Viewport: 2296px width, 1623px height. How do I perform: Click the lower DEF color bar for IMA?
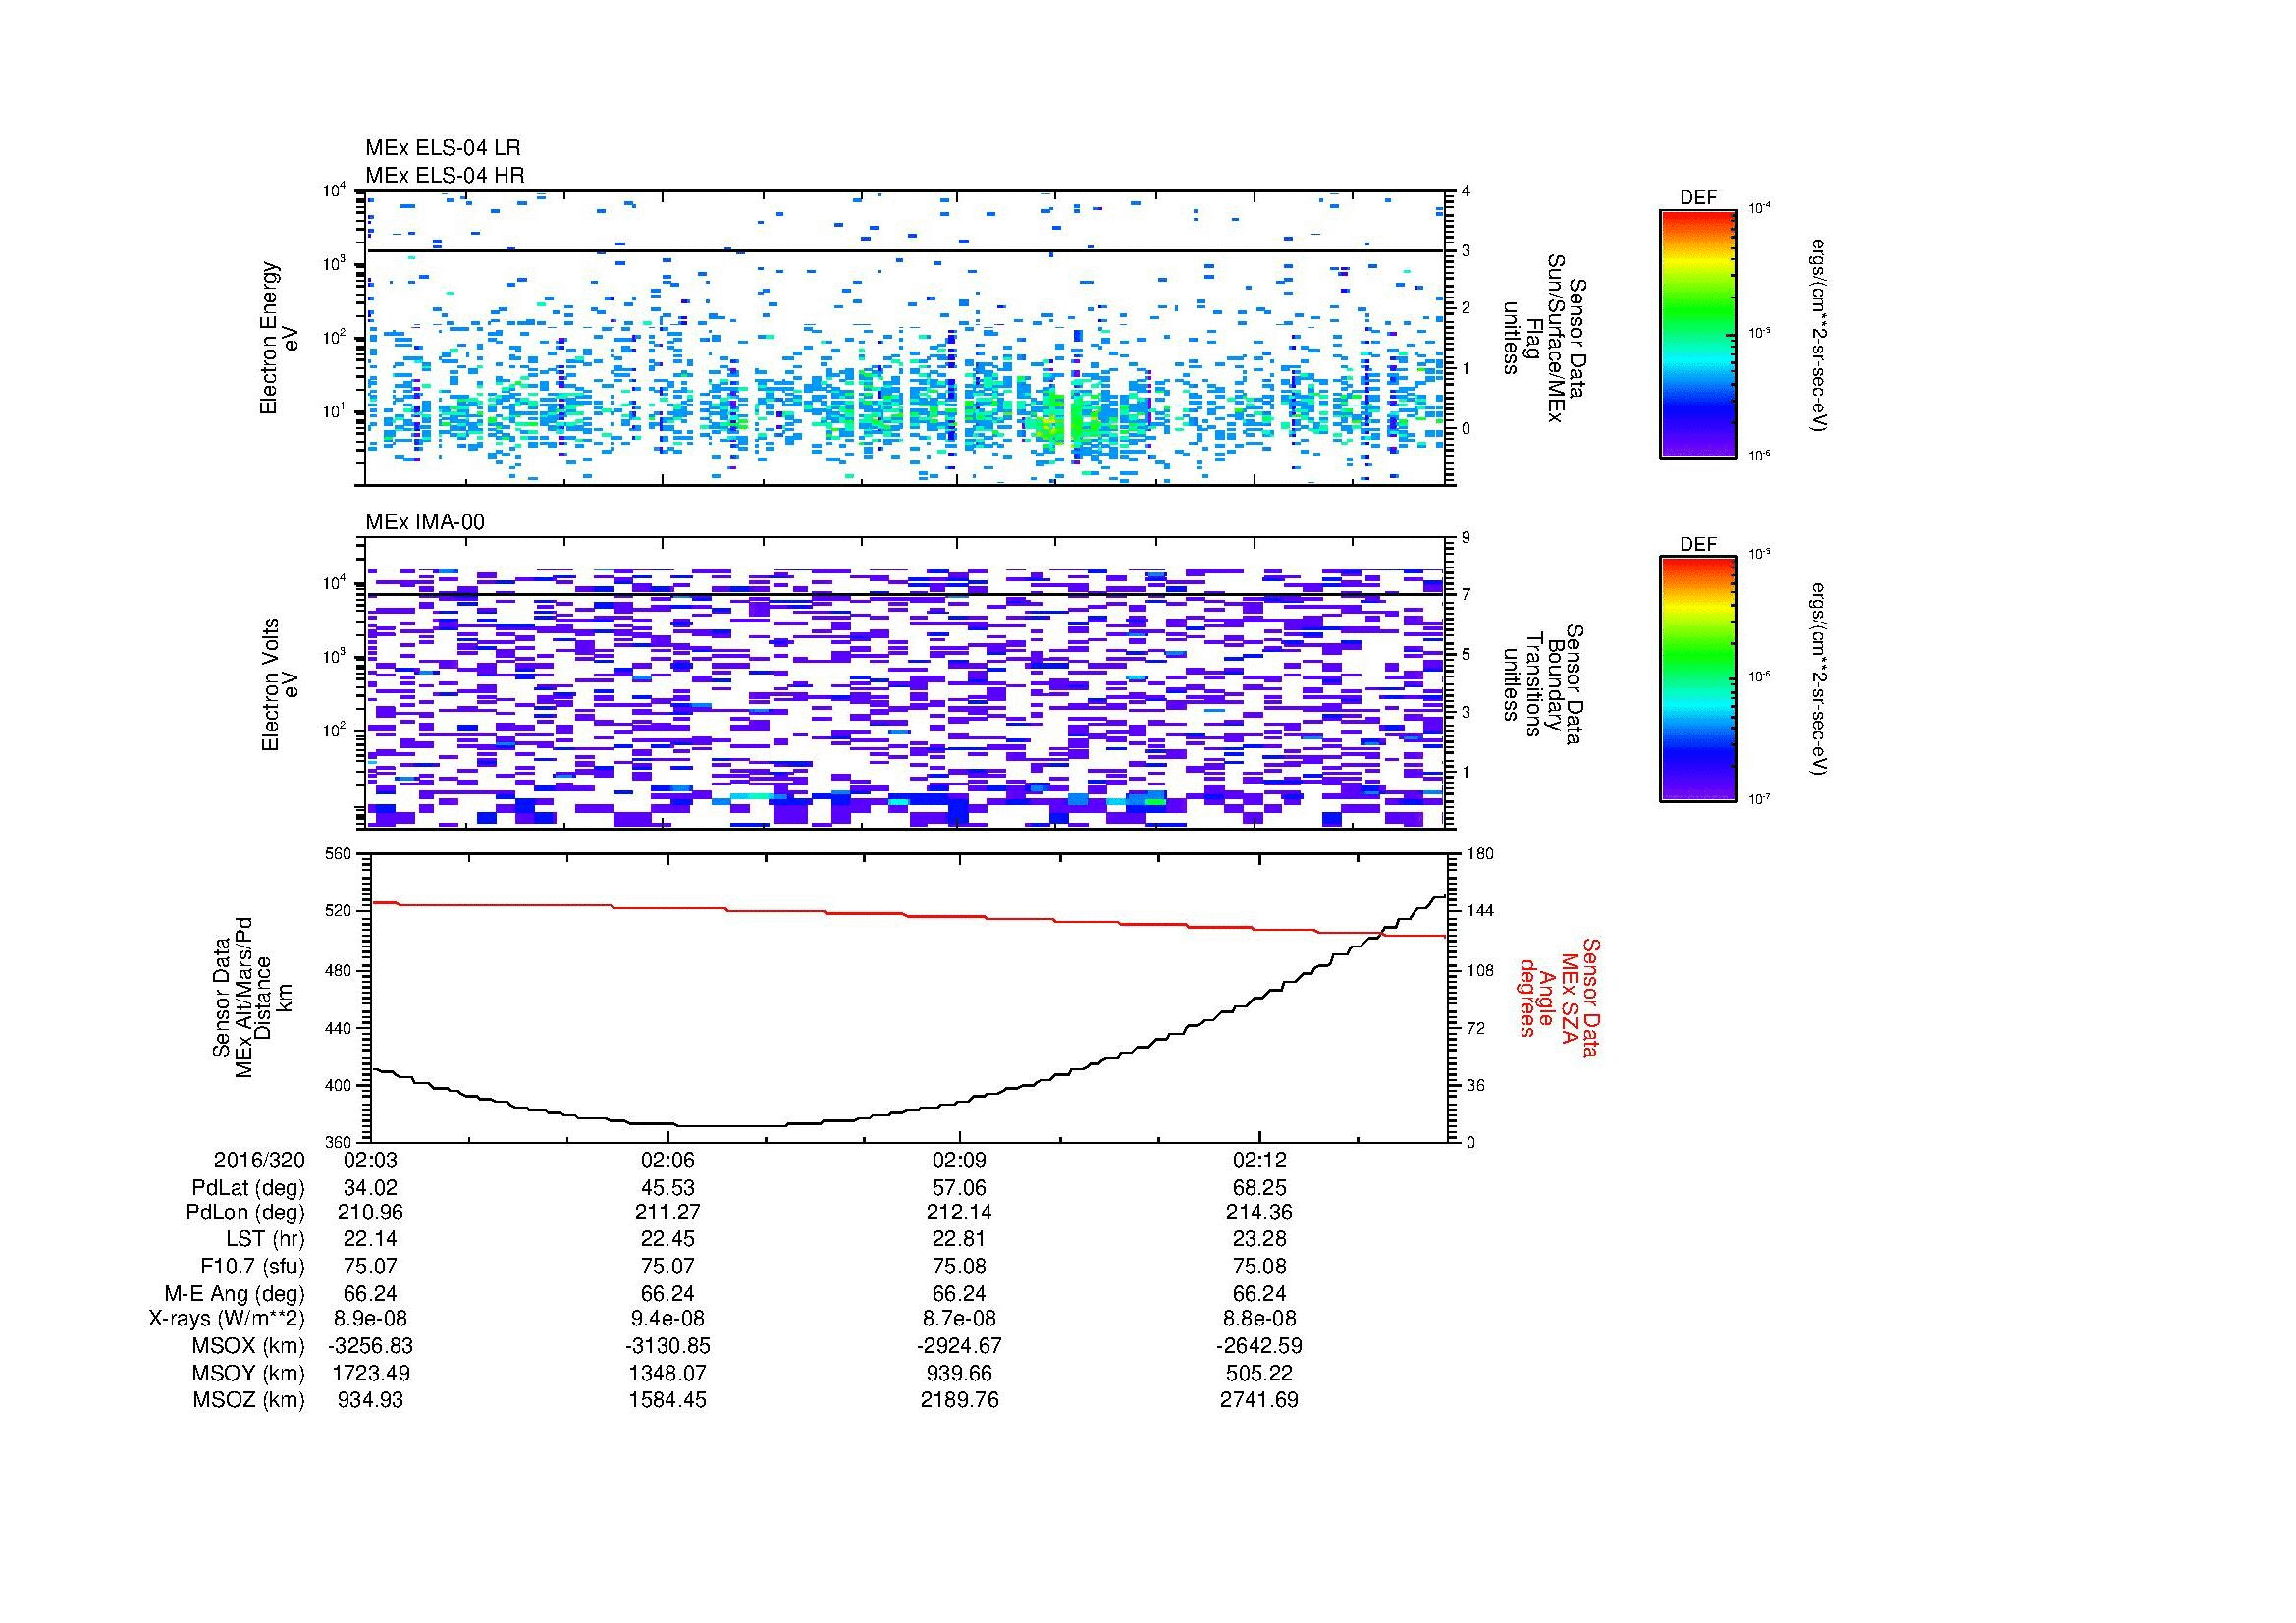point(1698,679)
